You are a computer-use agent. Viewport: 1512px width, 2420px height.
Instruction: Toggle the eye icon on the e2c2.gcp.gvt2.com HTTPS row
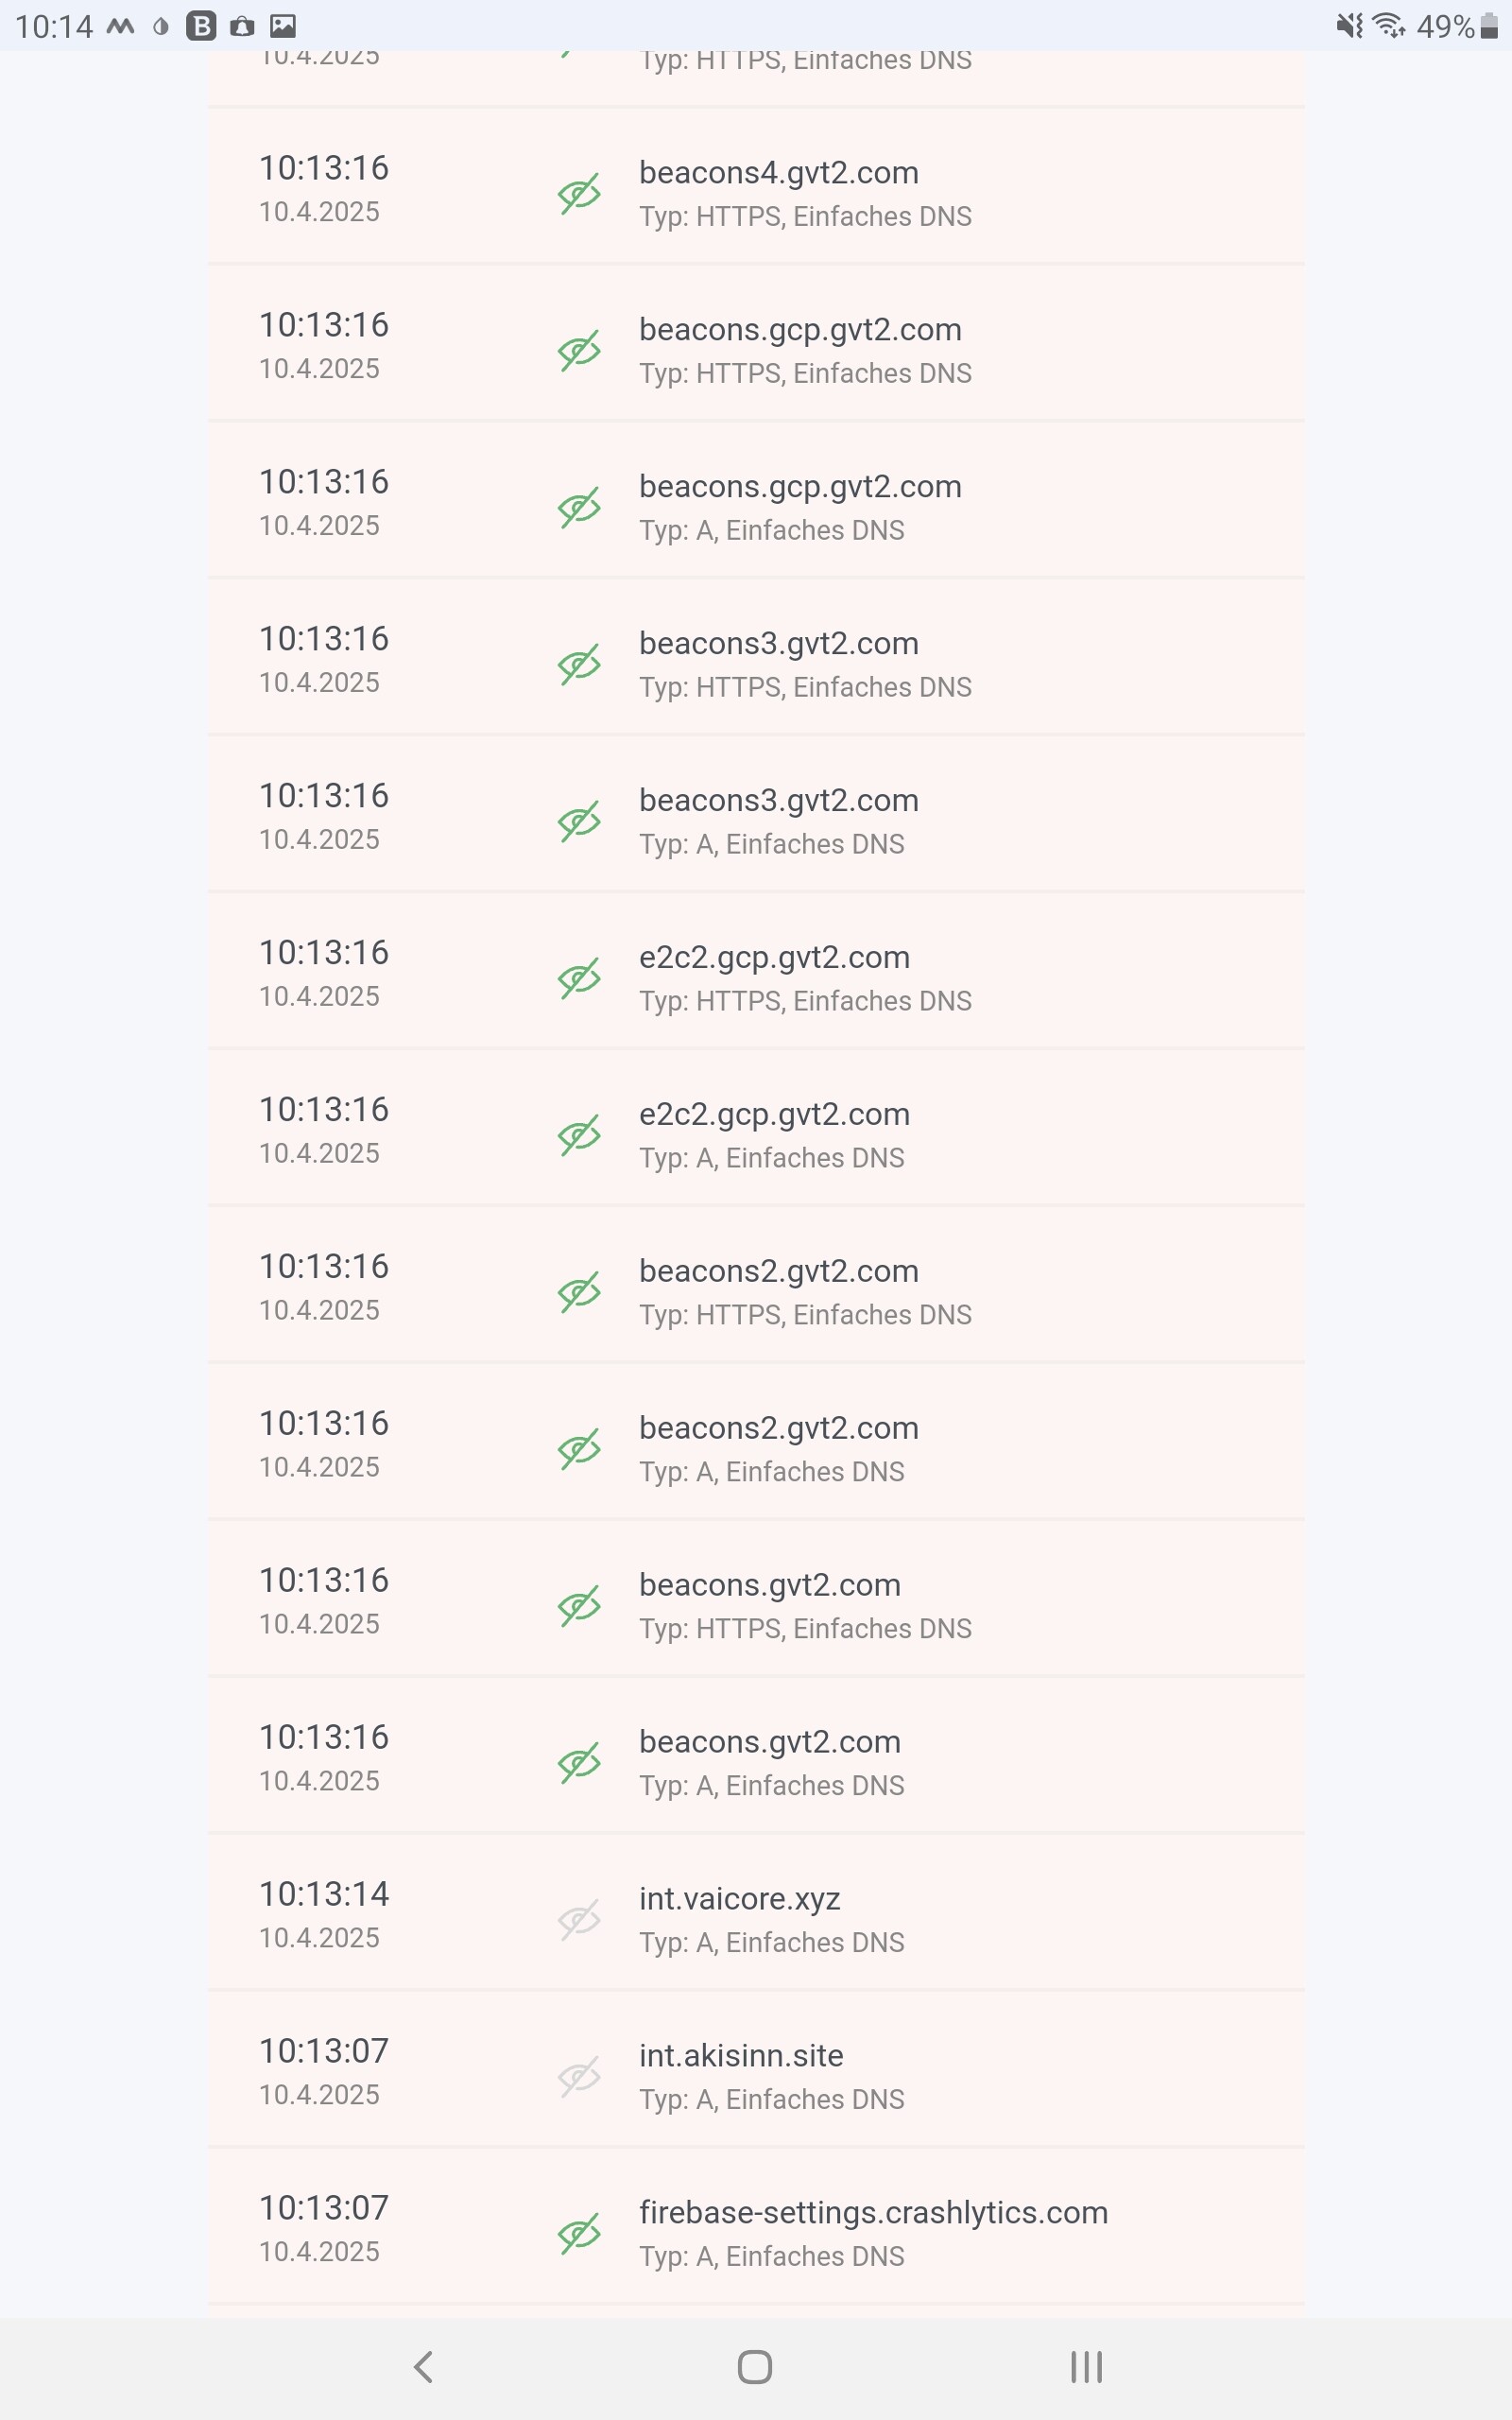click(x=579, y=978)
